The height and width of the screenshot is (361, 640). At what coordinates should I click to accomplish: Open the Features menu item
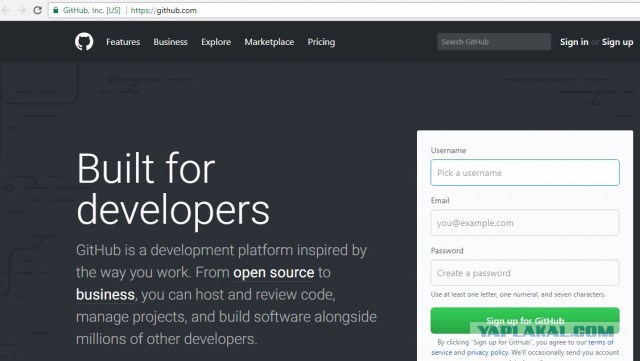[123, 42]
